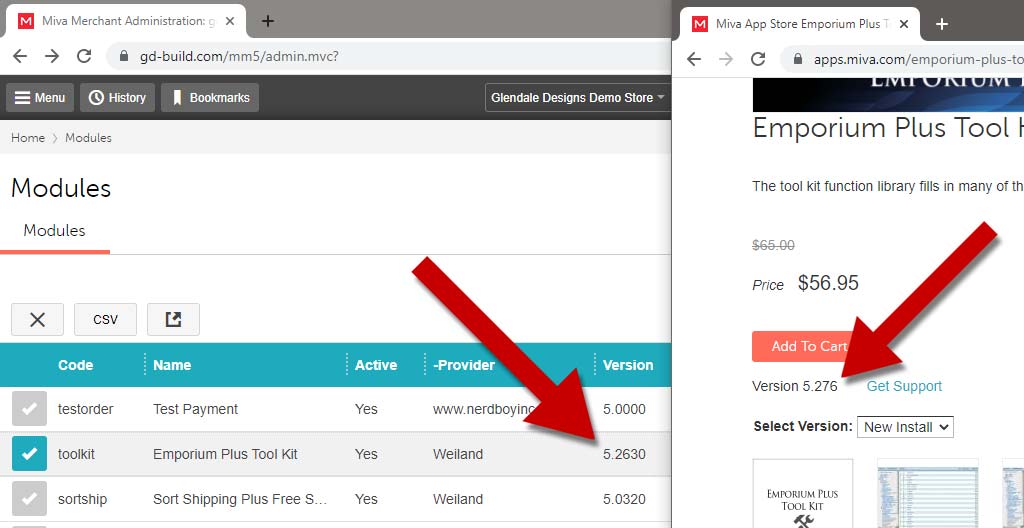Click forward arrow in Miva Merchant Administration window
Screen dimensions: 1024x528
[52, 56]
